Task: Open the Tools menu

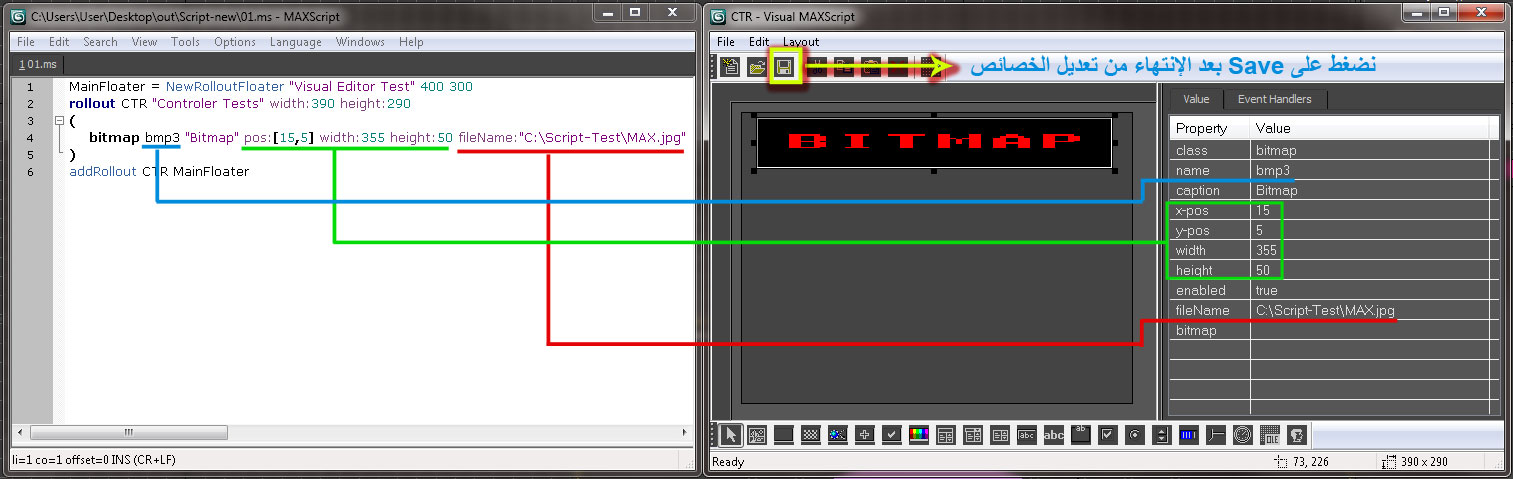Action: tap(185, 42)
